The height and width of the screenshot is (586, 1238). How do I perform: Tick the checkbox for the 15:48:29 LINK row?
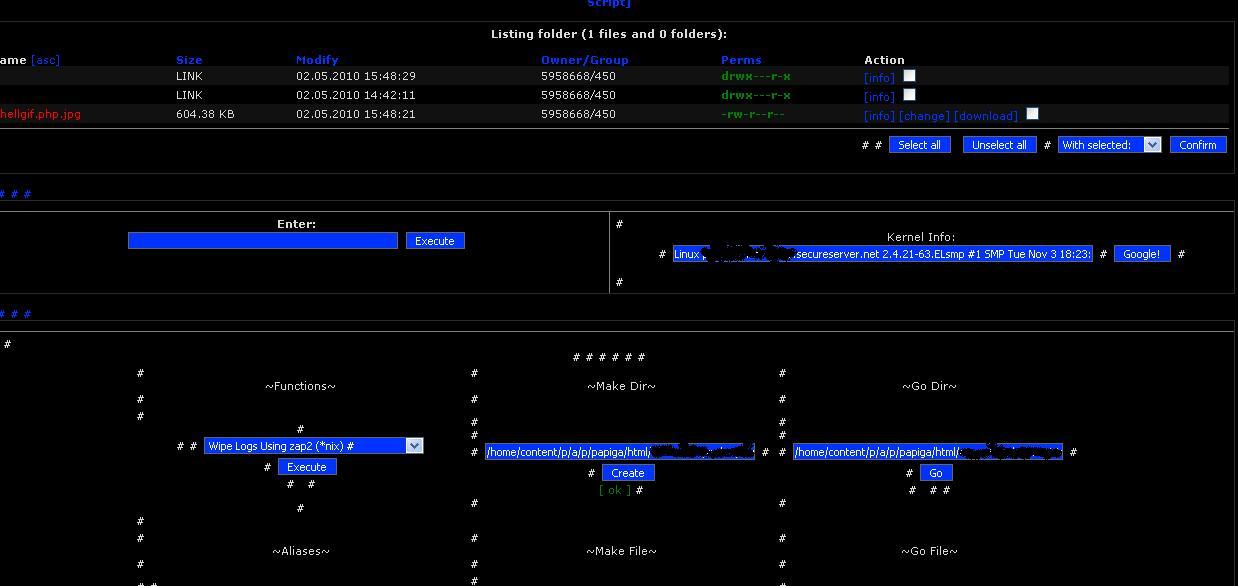(x=909, y=76)
